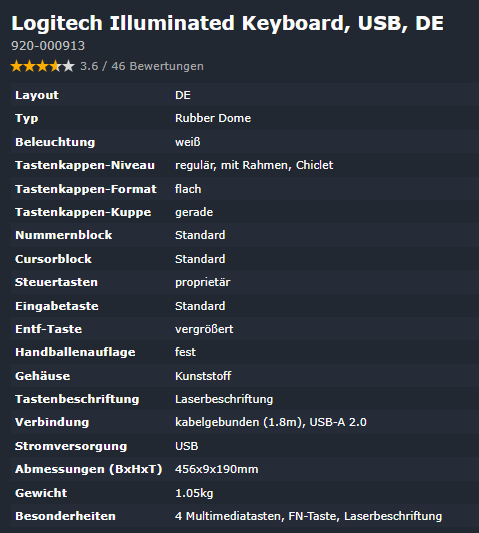Click the Entf-Taste value vergrößert
The width and height of the screenshot is (479, 533).
[x=204, y=329]
